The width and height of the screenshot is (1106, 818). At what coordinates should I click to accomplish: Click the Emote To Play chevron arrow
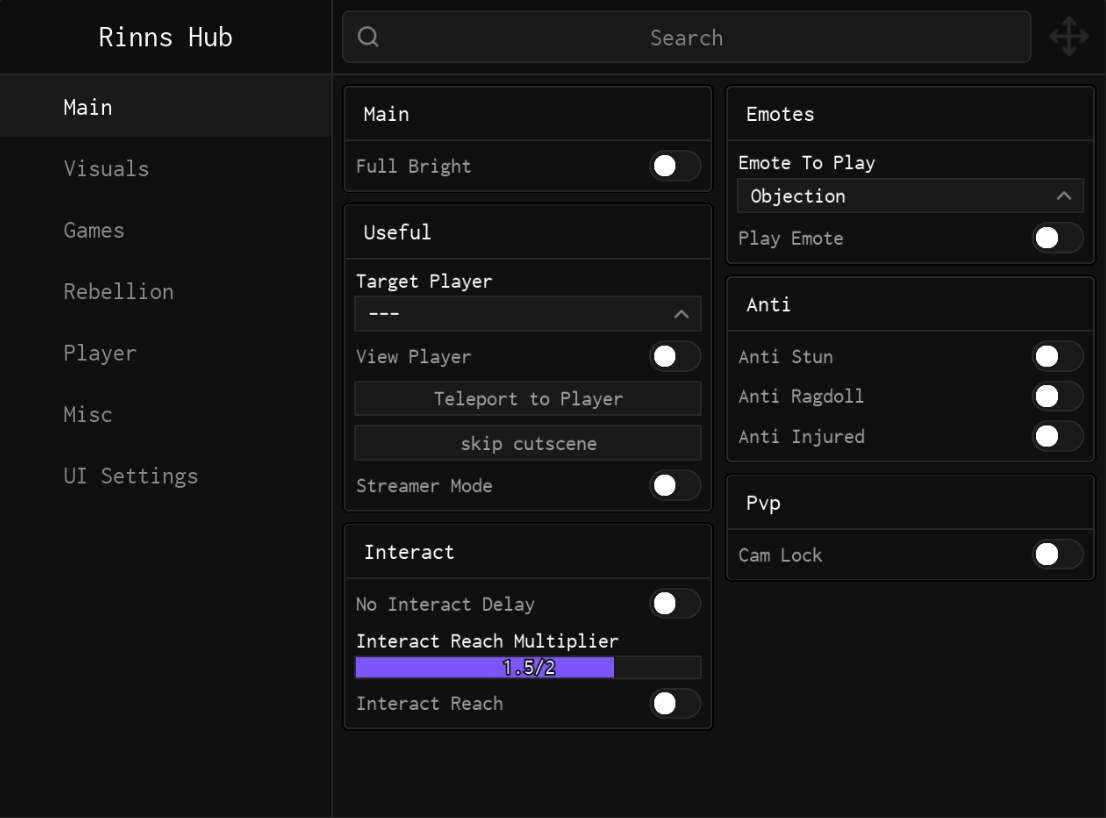point(1064,196)
